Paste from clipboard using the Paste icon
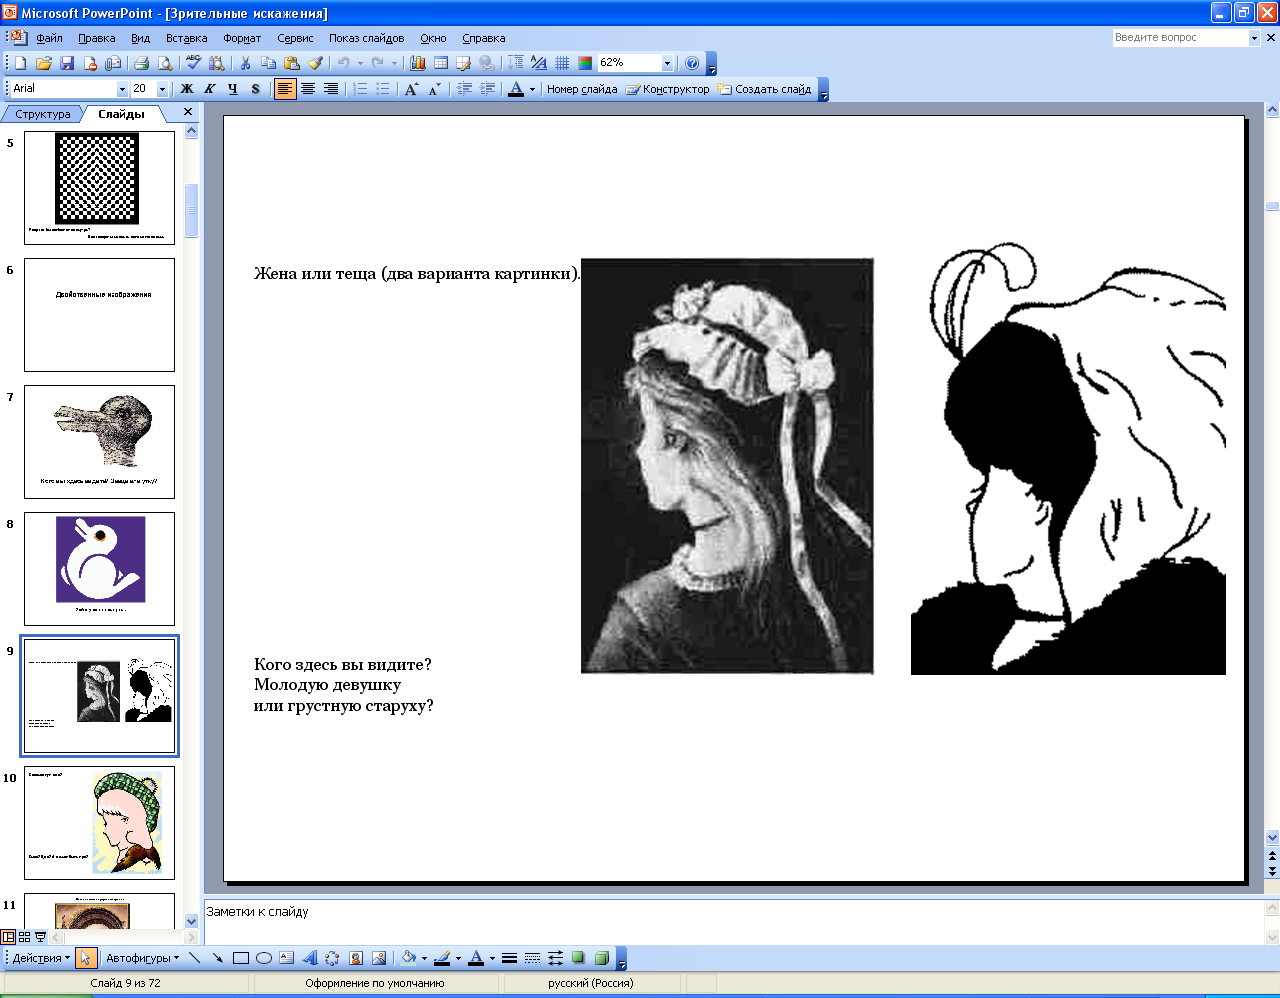 [291, 63]
